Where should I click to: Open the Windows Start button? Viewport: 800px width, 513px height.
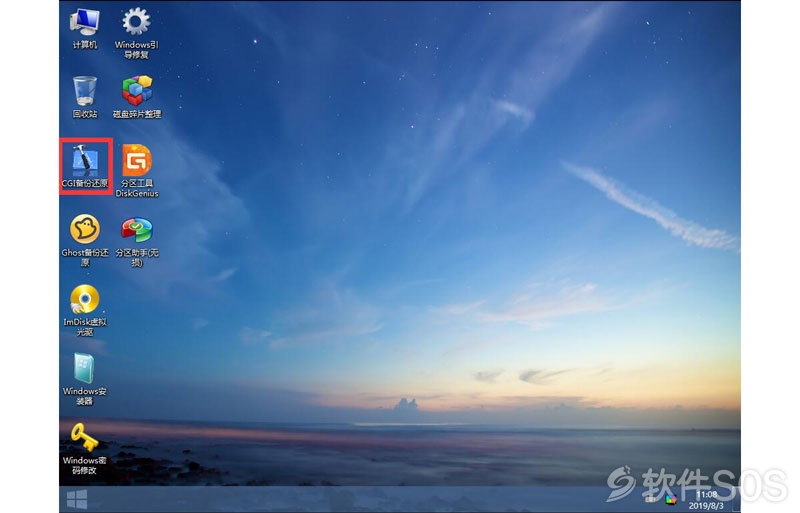[77, 499]
